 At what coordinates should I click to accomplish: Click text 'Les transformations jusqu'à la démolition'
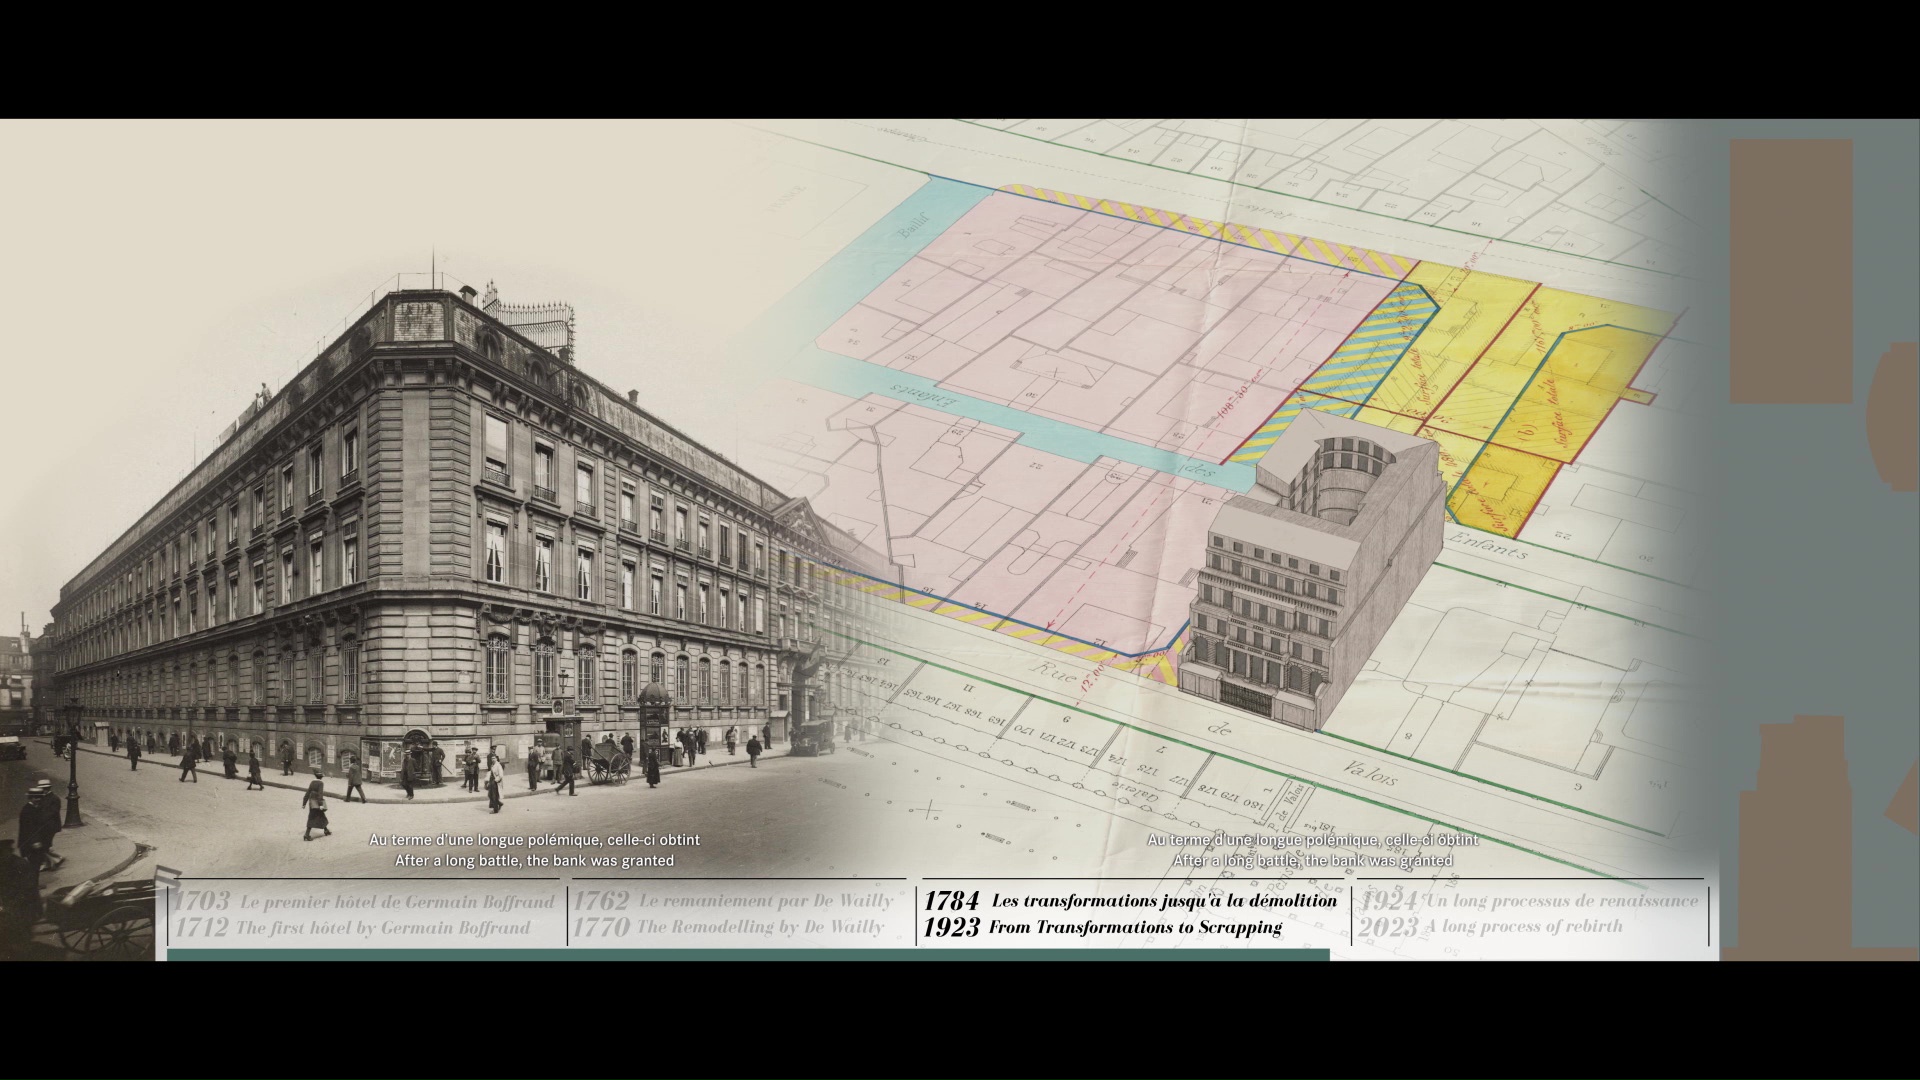(x=1164, y=901)
